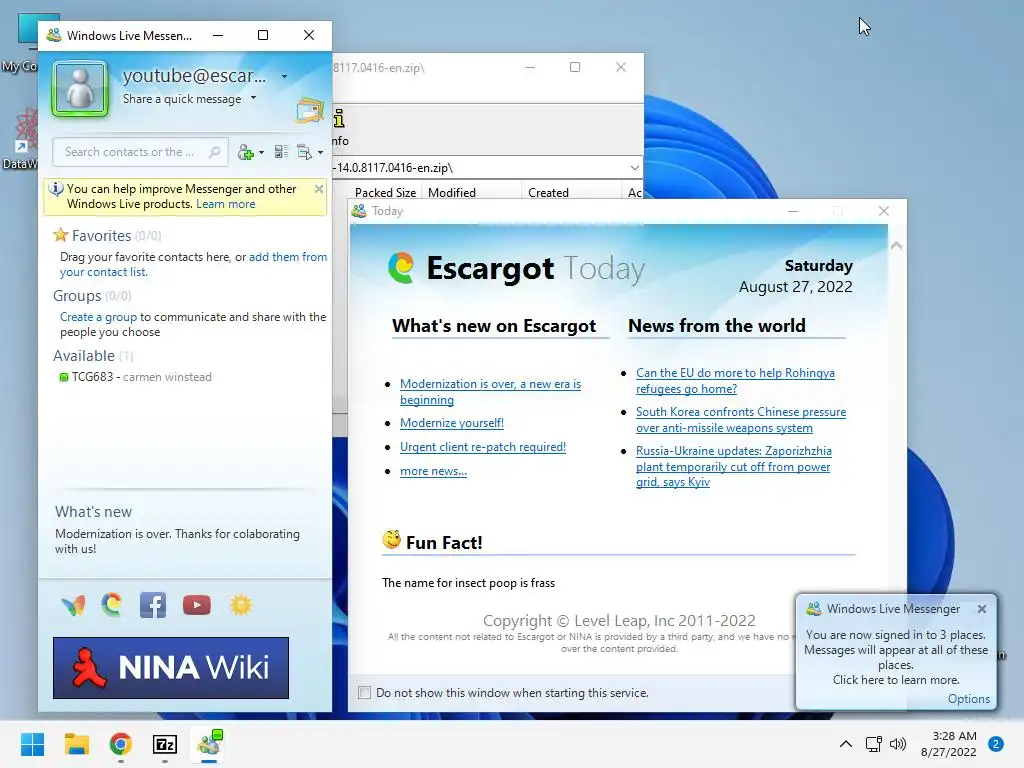1024x768 pixels.
Task: Click the signed in to 3 places message
Action: coord(895,657)
